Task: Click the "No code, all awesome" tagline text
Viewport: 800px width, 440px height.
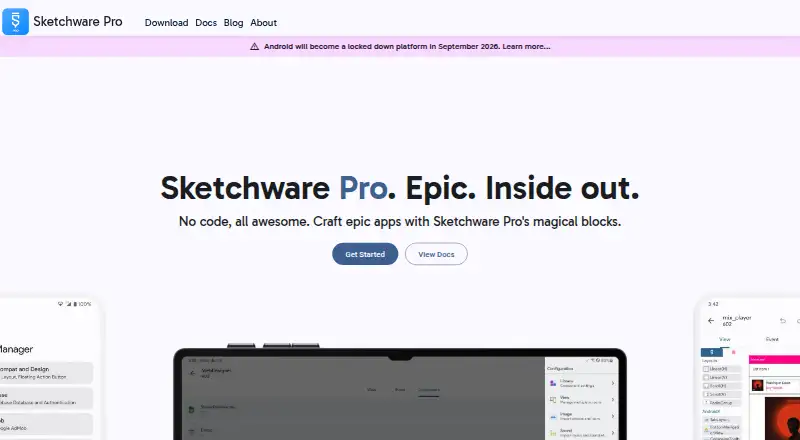Action: click(x=400, y=222)
